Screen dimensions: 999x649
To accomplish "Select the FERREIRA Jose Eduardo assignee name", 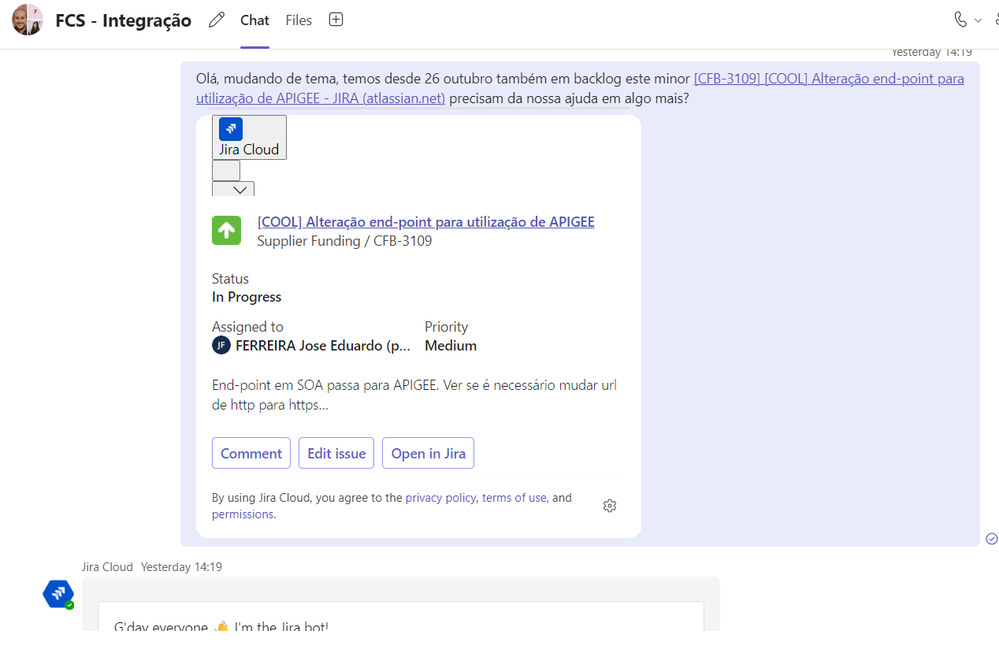I will (323, 345).
